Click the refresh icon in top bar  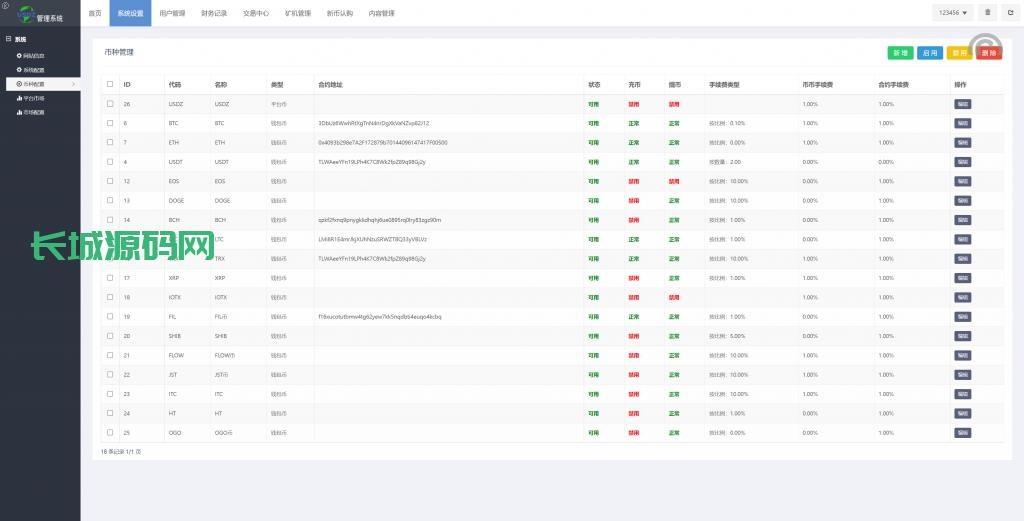[x=1010, y=12]
